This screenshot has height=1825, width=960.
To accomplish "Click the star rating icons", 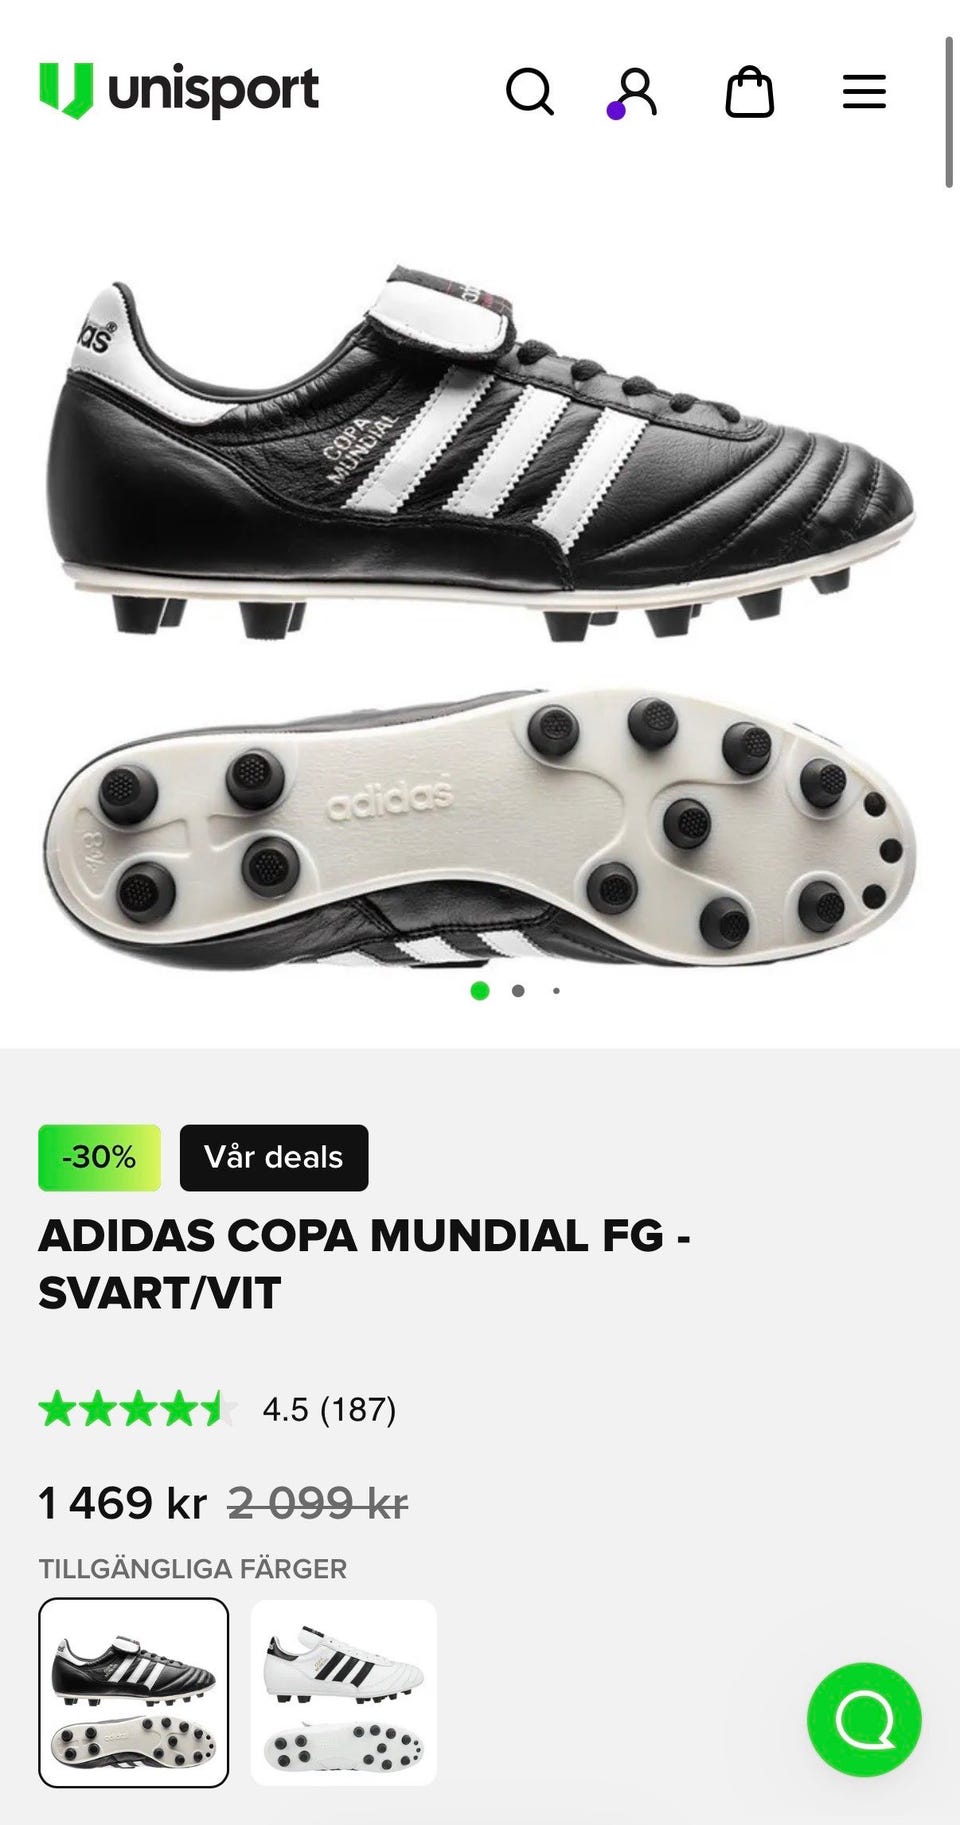I will click(138, 1409).
